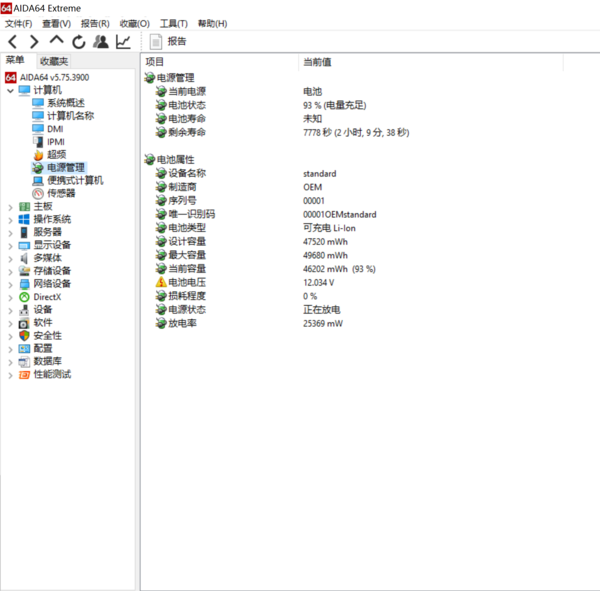Navigate up one level using the up arrow icon
The height and width of the screenshot is (591, 600).
(x=57, y=40)
